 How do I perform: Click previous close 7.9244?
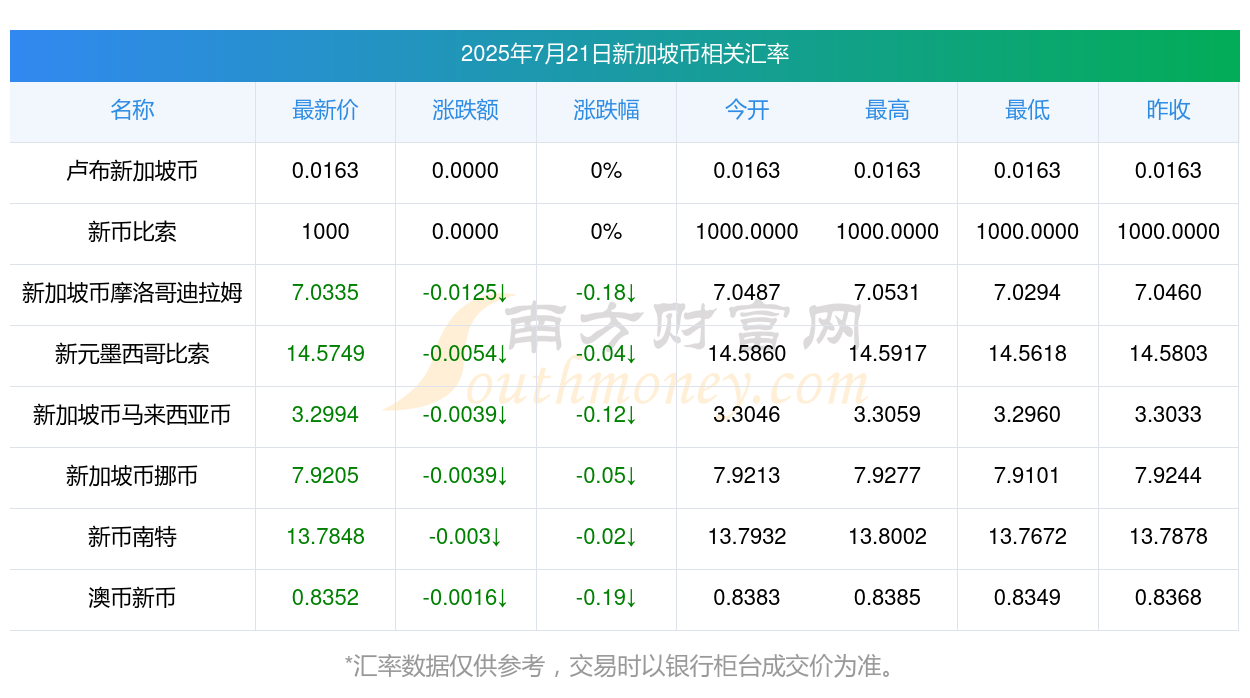[x=1168, y=476]
